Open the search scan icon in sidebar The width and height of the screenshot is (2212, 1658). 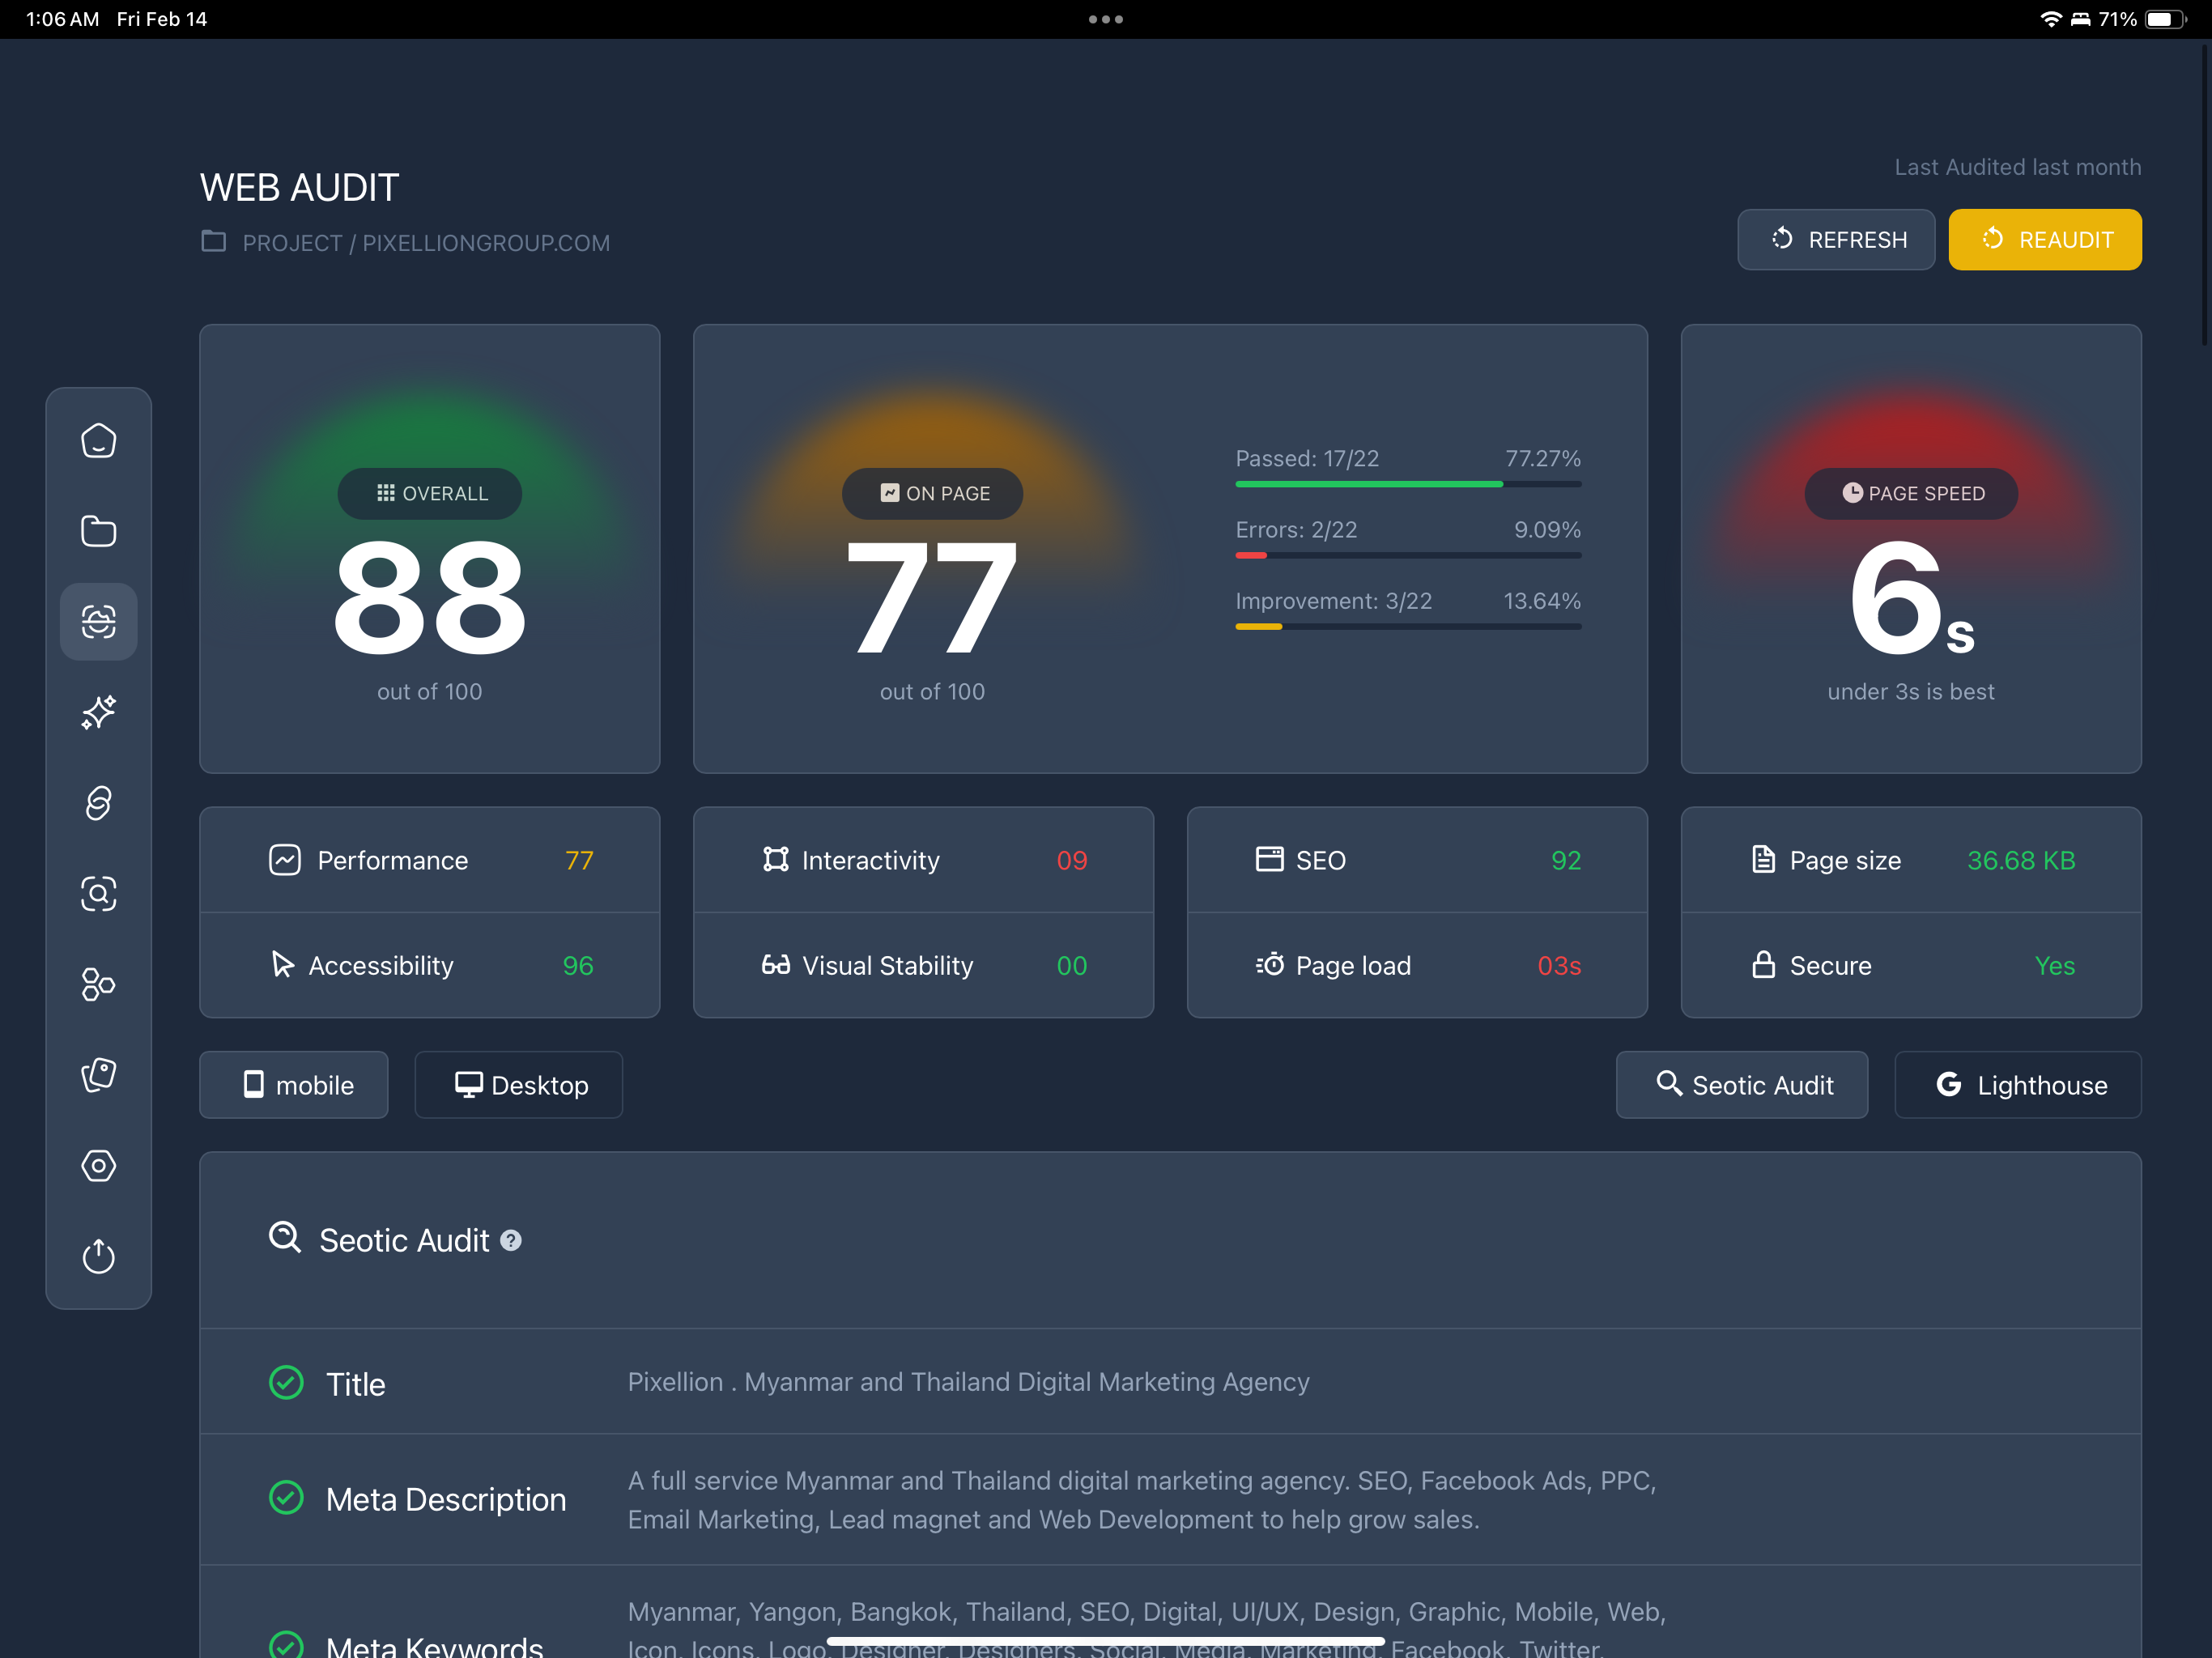tap(98, 893)
